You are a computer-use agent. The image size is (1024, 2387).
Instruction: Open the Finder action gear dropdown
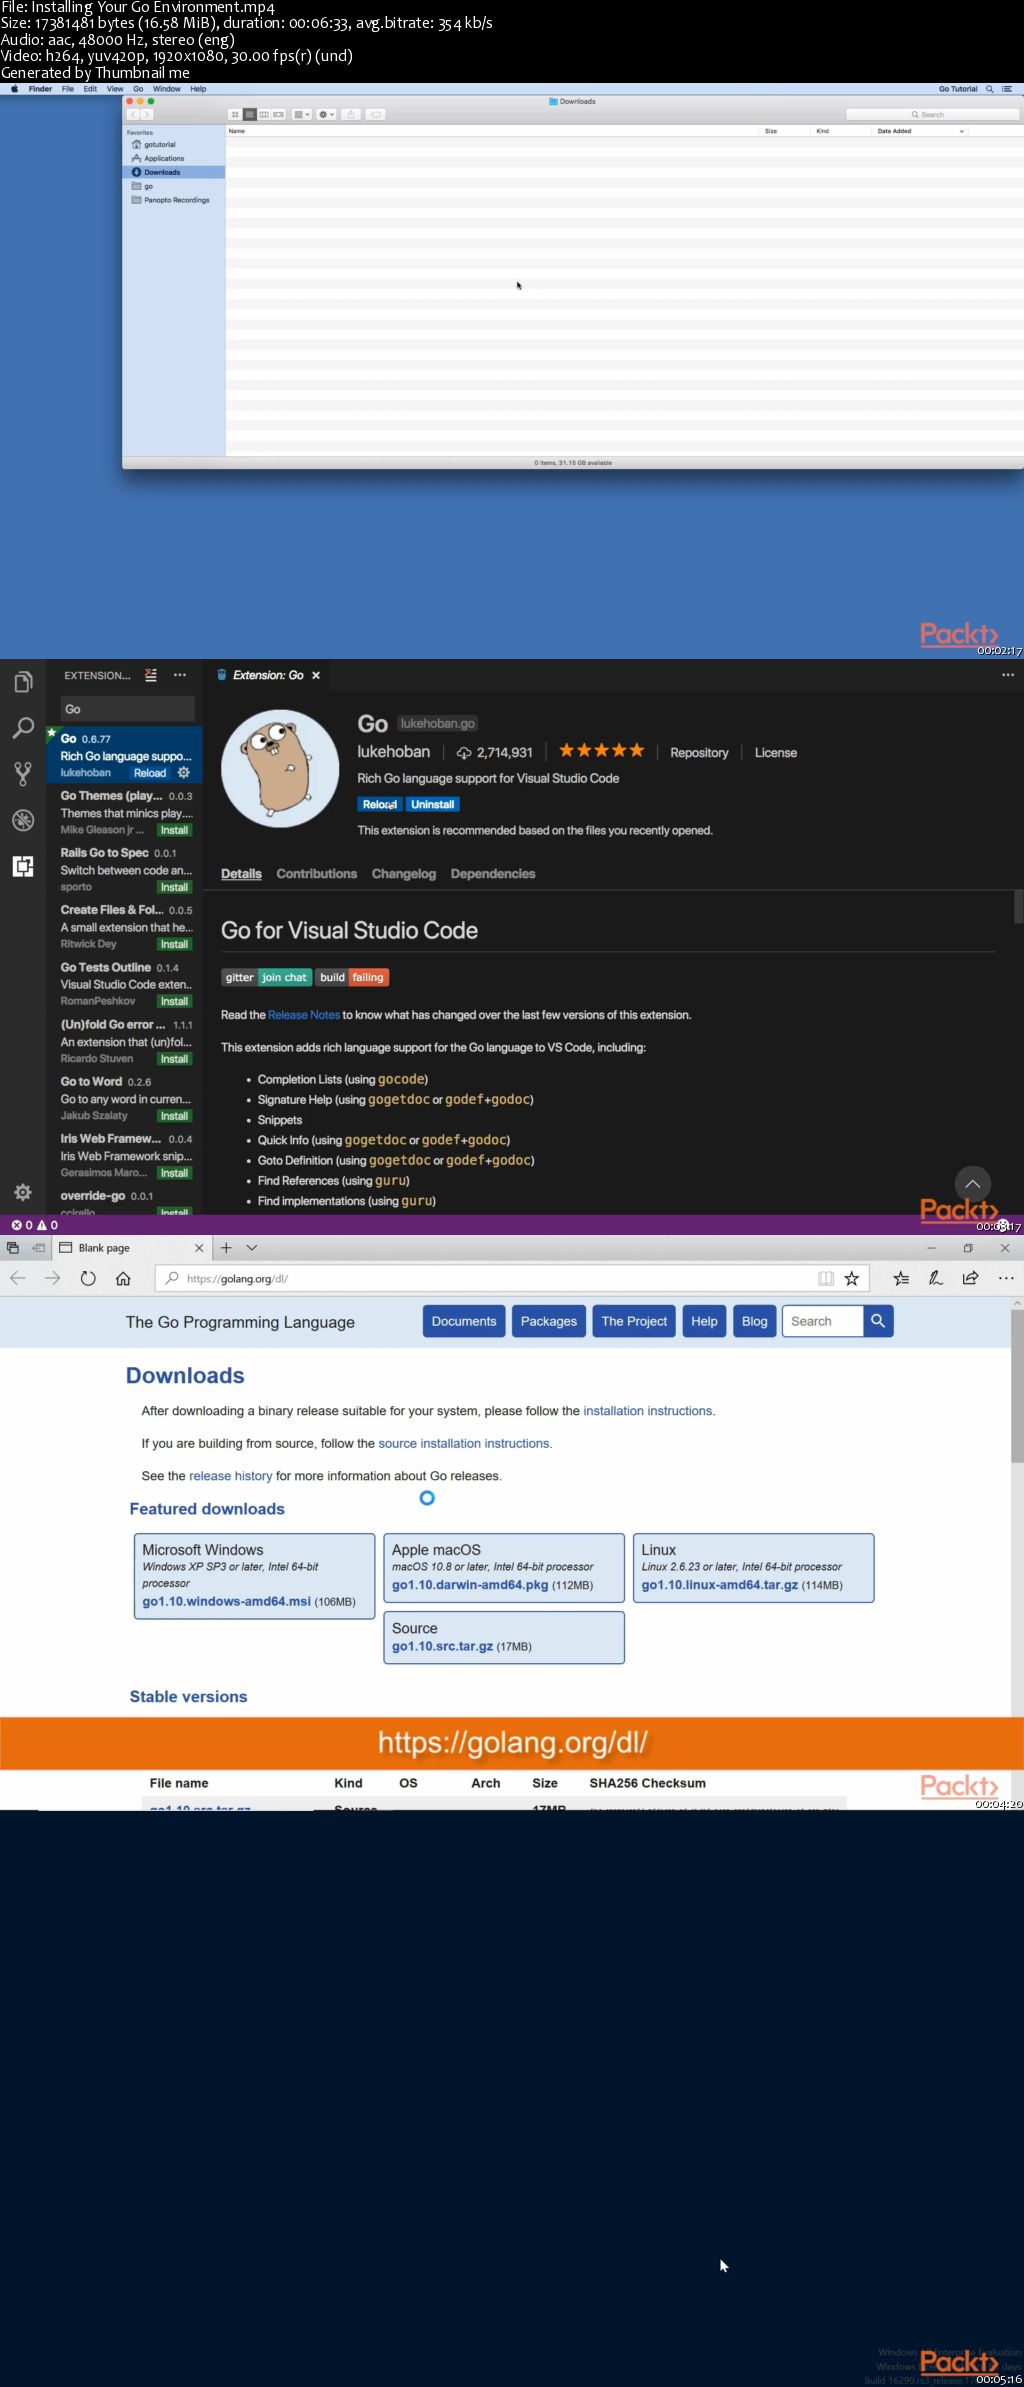click(x=326, y=115)
